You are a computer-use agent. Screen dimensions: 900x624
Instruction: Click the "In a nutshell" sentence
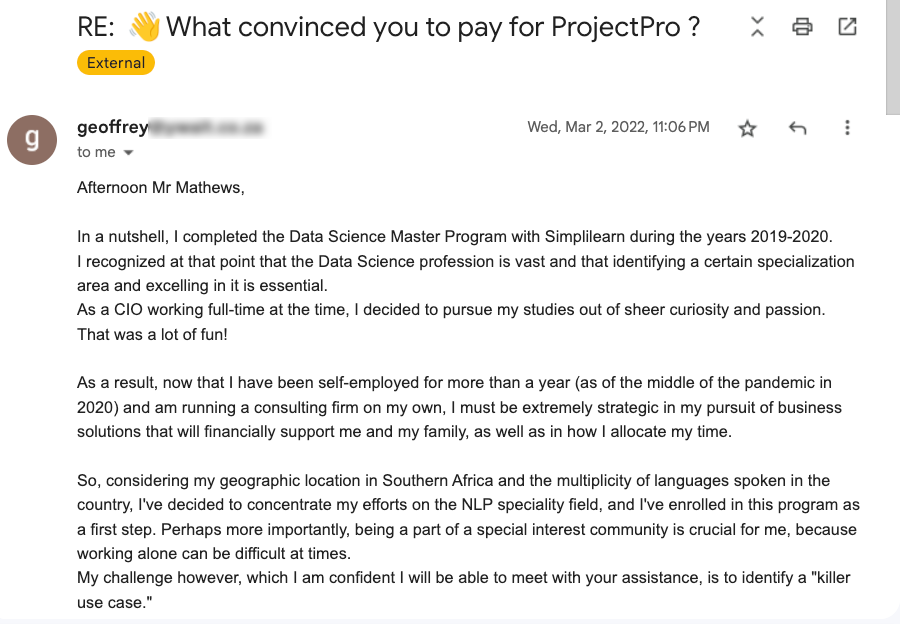454,237
